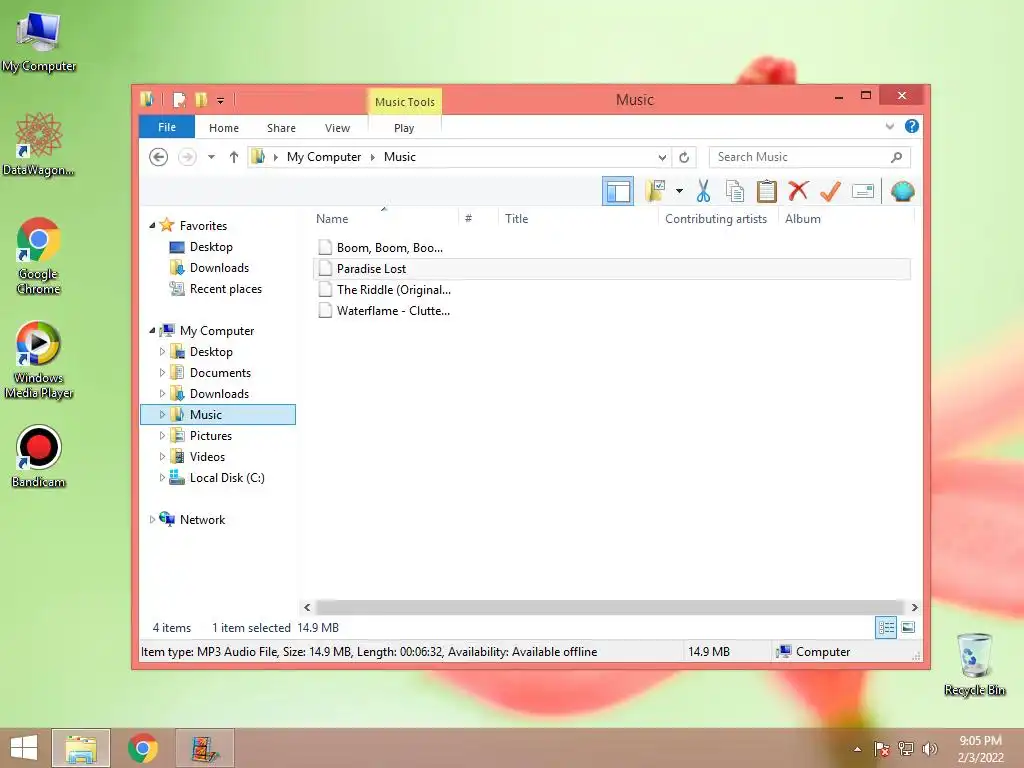
Task: Collapse the Favorites tree group
Action: 152,225
